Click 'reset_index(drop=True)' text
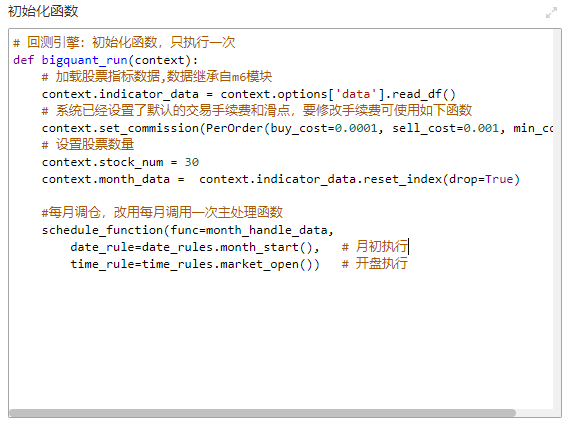Image resolution: width=569 pixels, height=428 pixels. coord(441,179)
